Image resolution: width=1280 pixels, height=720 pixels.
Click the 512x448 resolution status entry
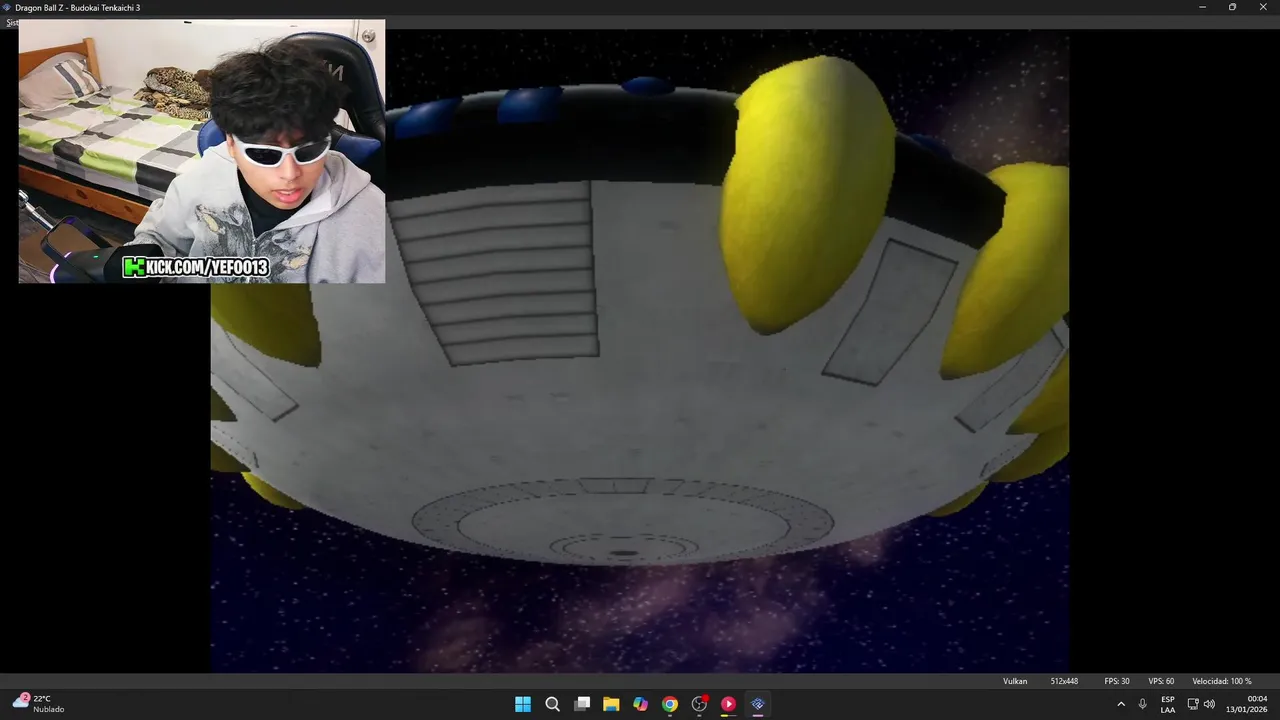pyautogui.click(x=1064, y=681)
